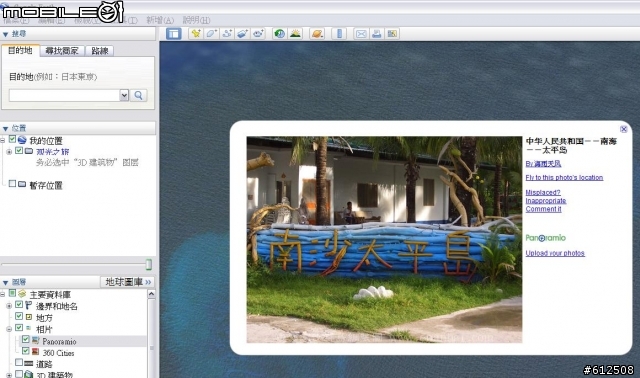Click the print toolbar icon
This screenshot has width=640, height=378.
(x=376, y=34)
